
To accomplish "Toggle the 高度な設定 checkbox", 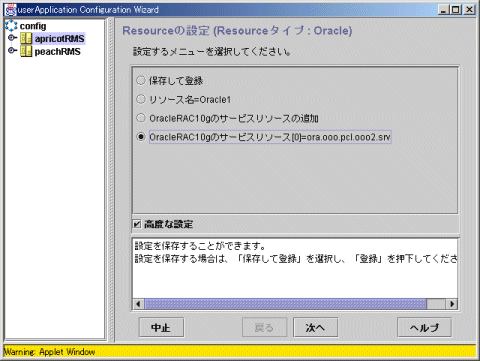I will tap(137, 224).
